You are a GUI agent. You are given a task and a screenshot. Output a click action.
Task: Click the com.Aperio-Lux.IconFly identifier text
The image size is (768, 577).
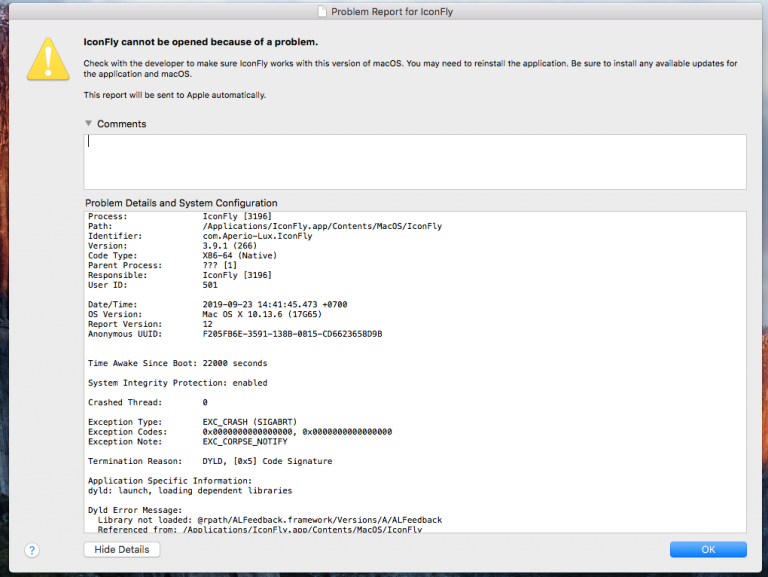257,236
